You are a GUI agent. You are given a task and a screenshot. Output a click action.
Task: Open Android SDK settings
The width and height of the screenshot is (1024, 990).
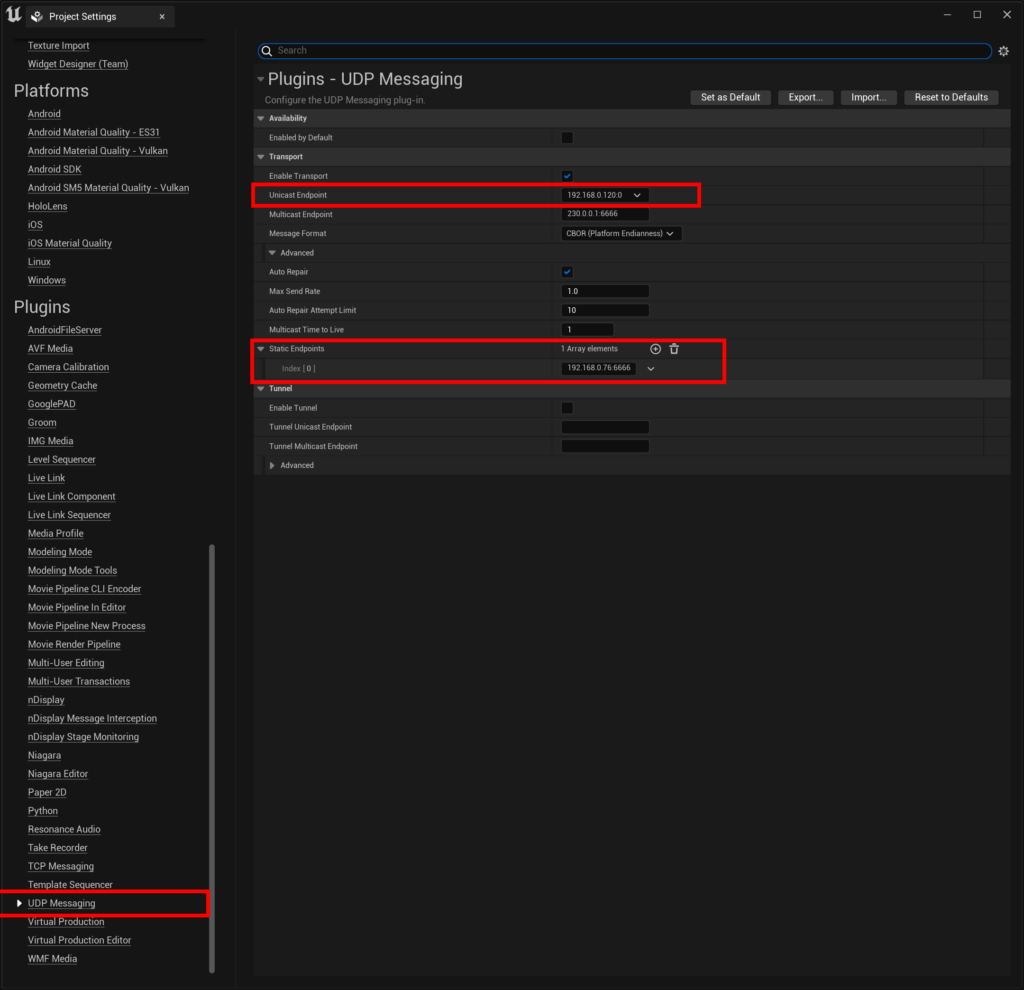(54, 169)
